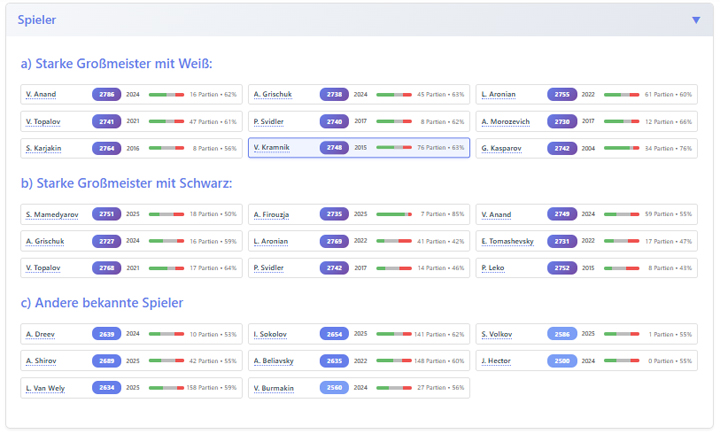720x434 pixels.
Task: Click the Spieler panel header title
Action: pos(37,20)
